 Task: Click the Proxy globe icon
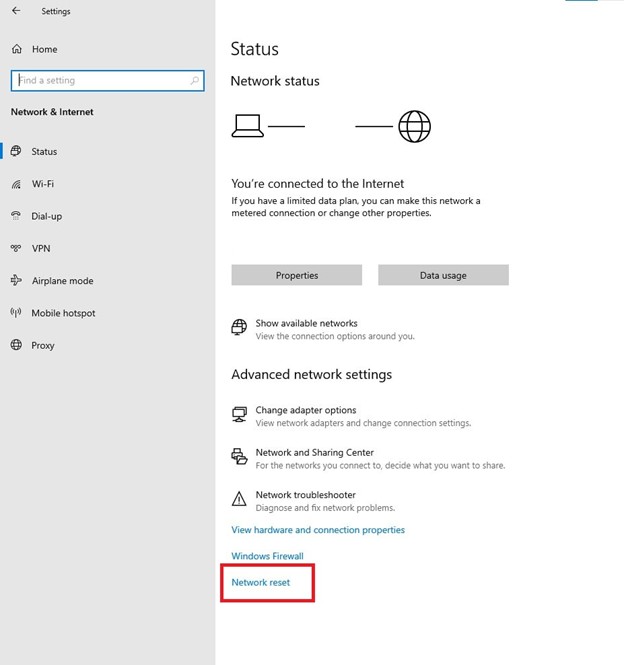coord(16,345)
